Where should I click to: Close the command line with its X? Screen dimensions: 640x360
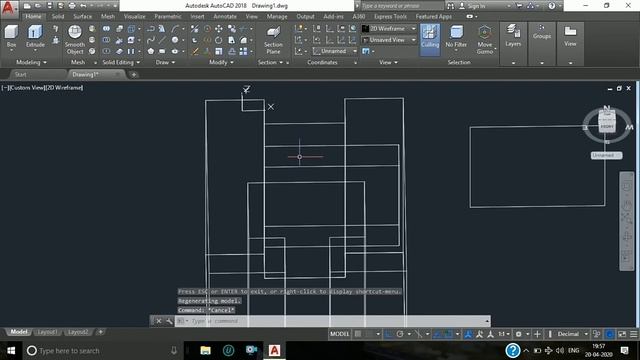[x=159, y=321]
